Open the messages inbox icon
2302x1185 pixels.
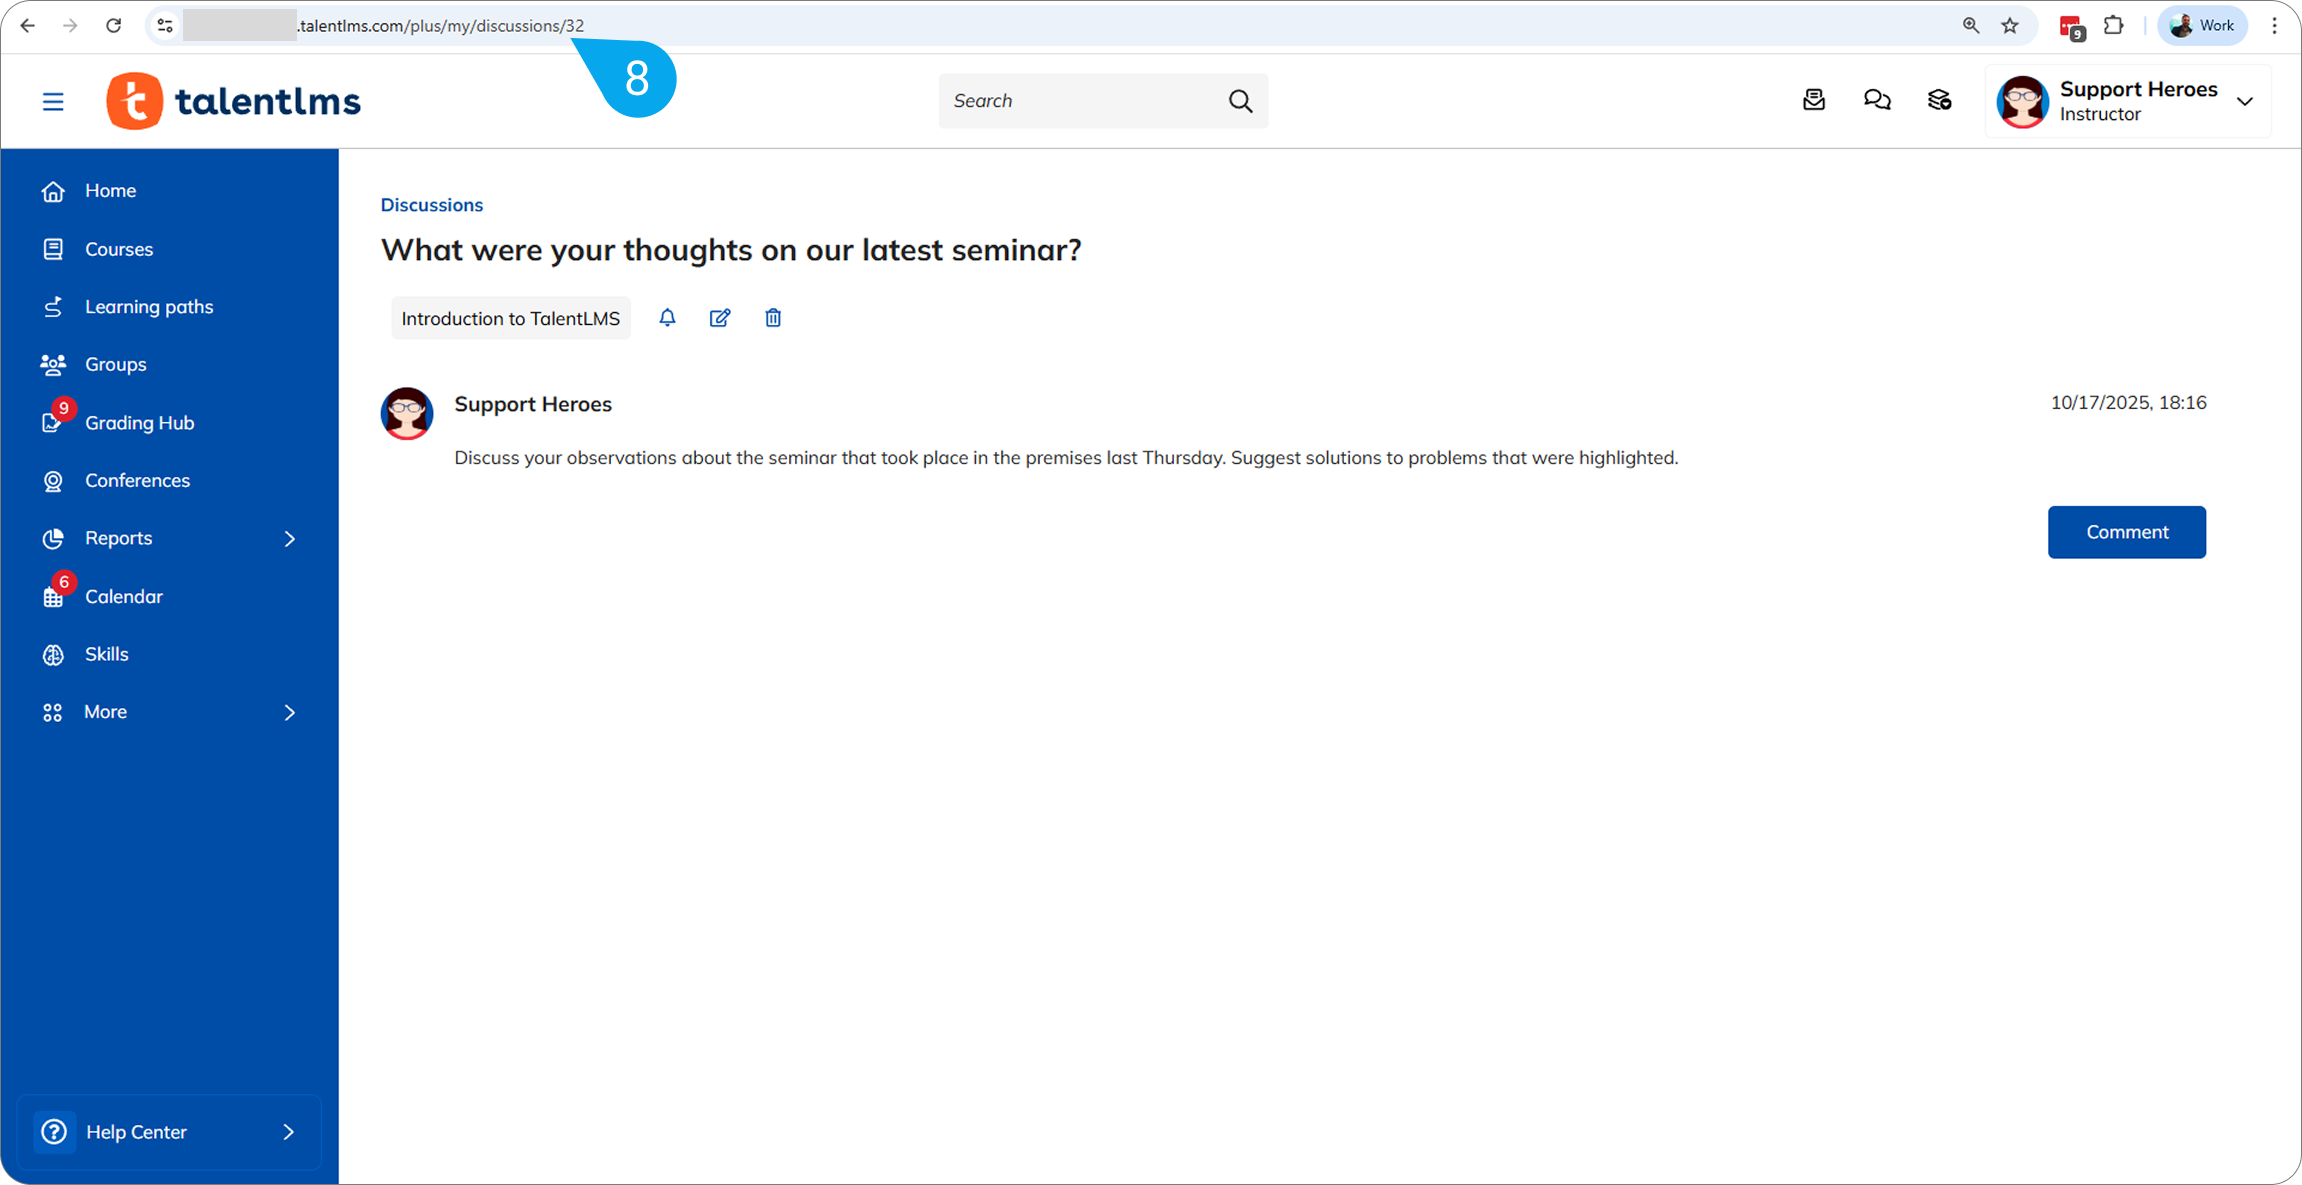click(1814, 100)
